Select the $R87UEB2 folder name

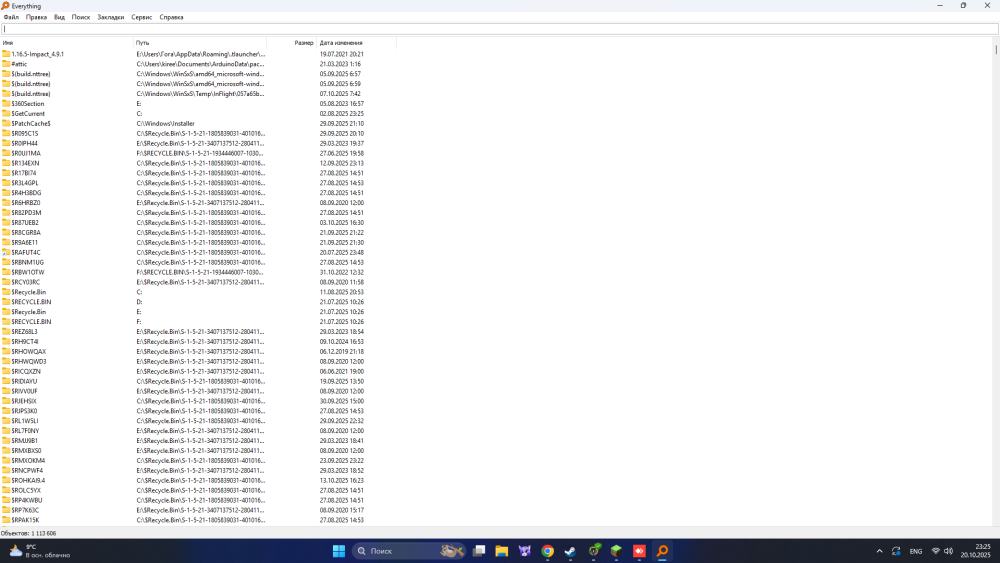25,223
